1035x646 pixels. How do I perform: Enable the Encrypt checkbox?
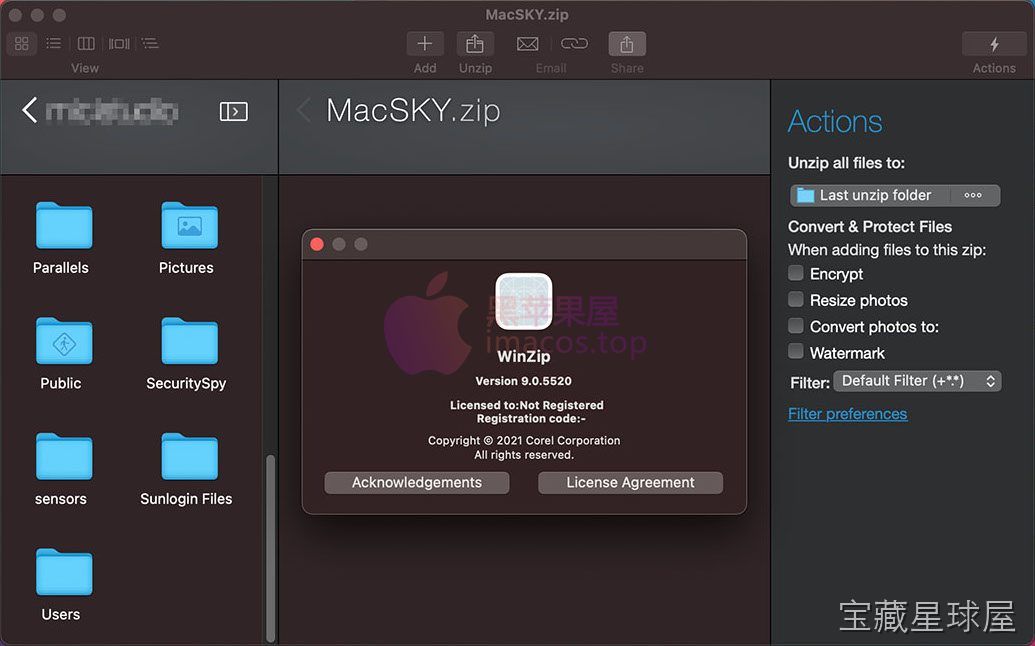(x=796, y=273)
